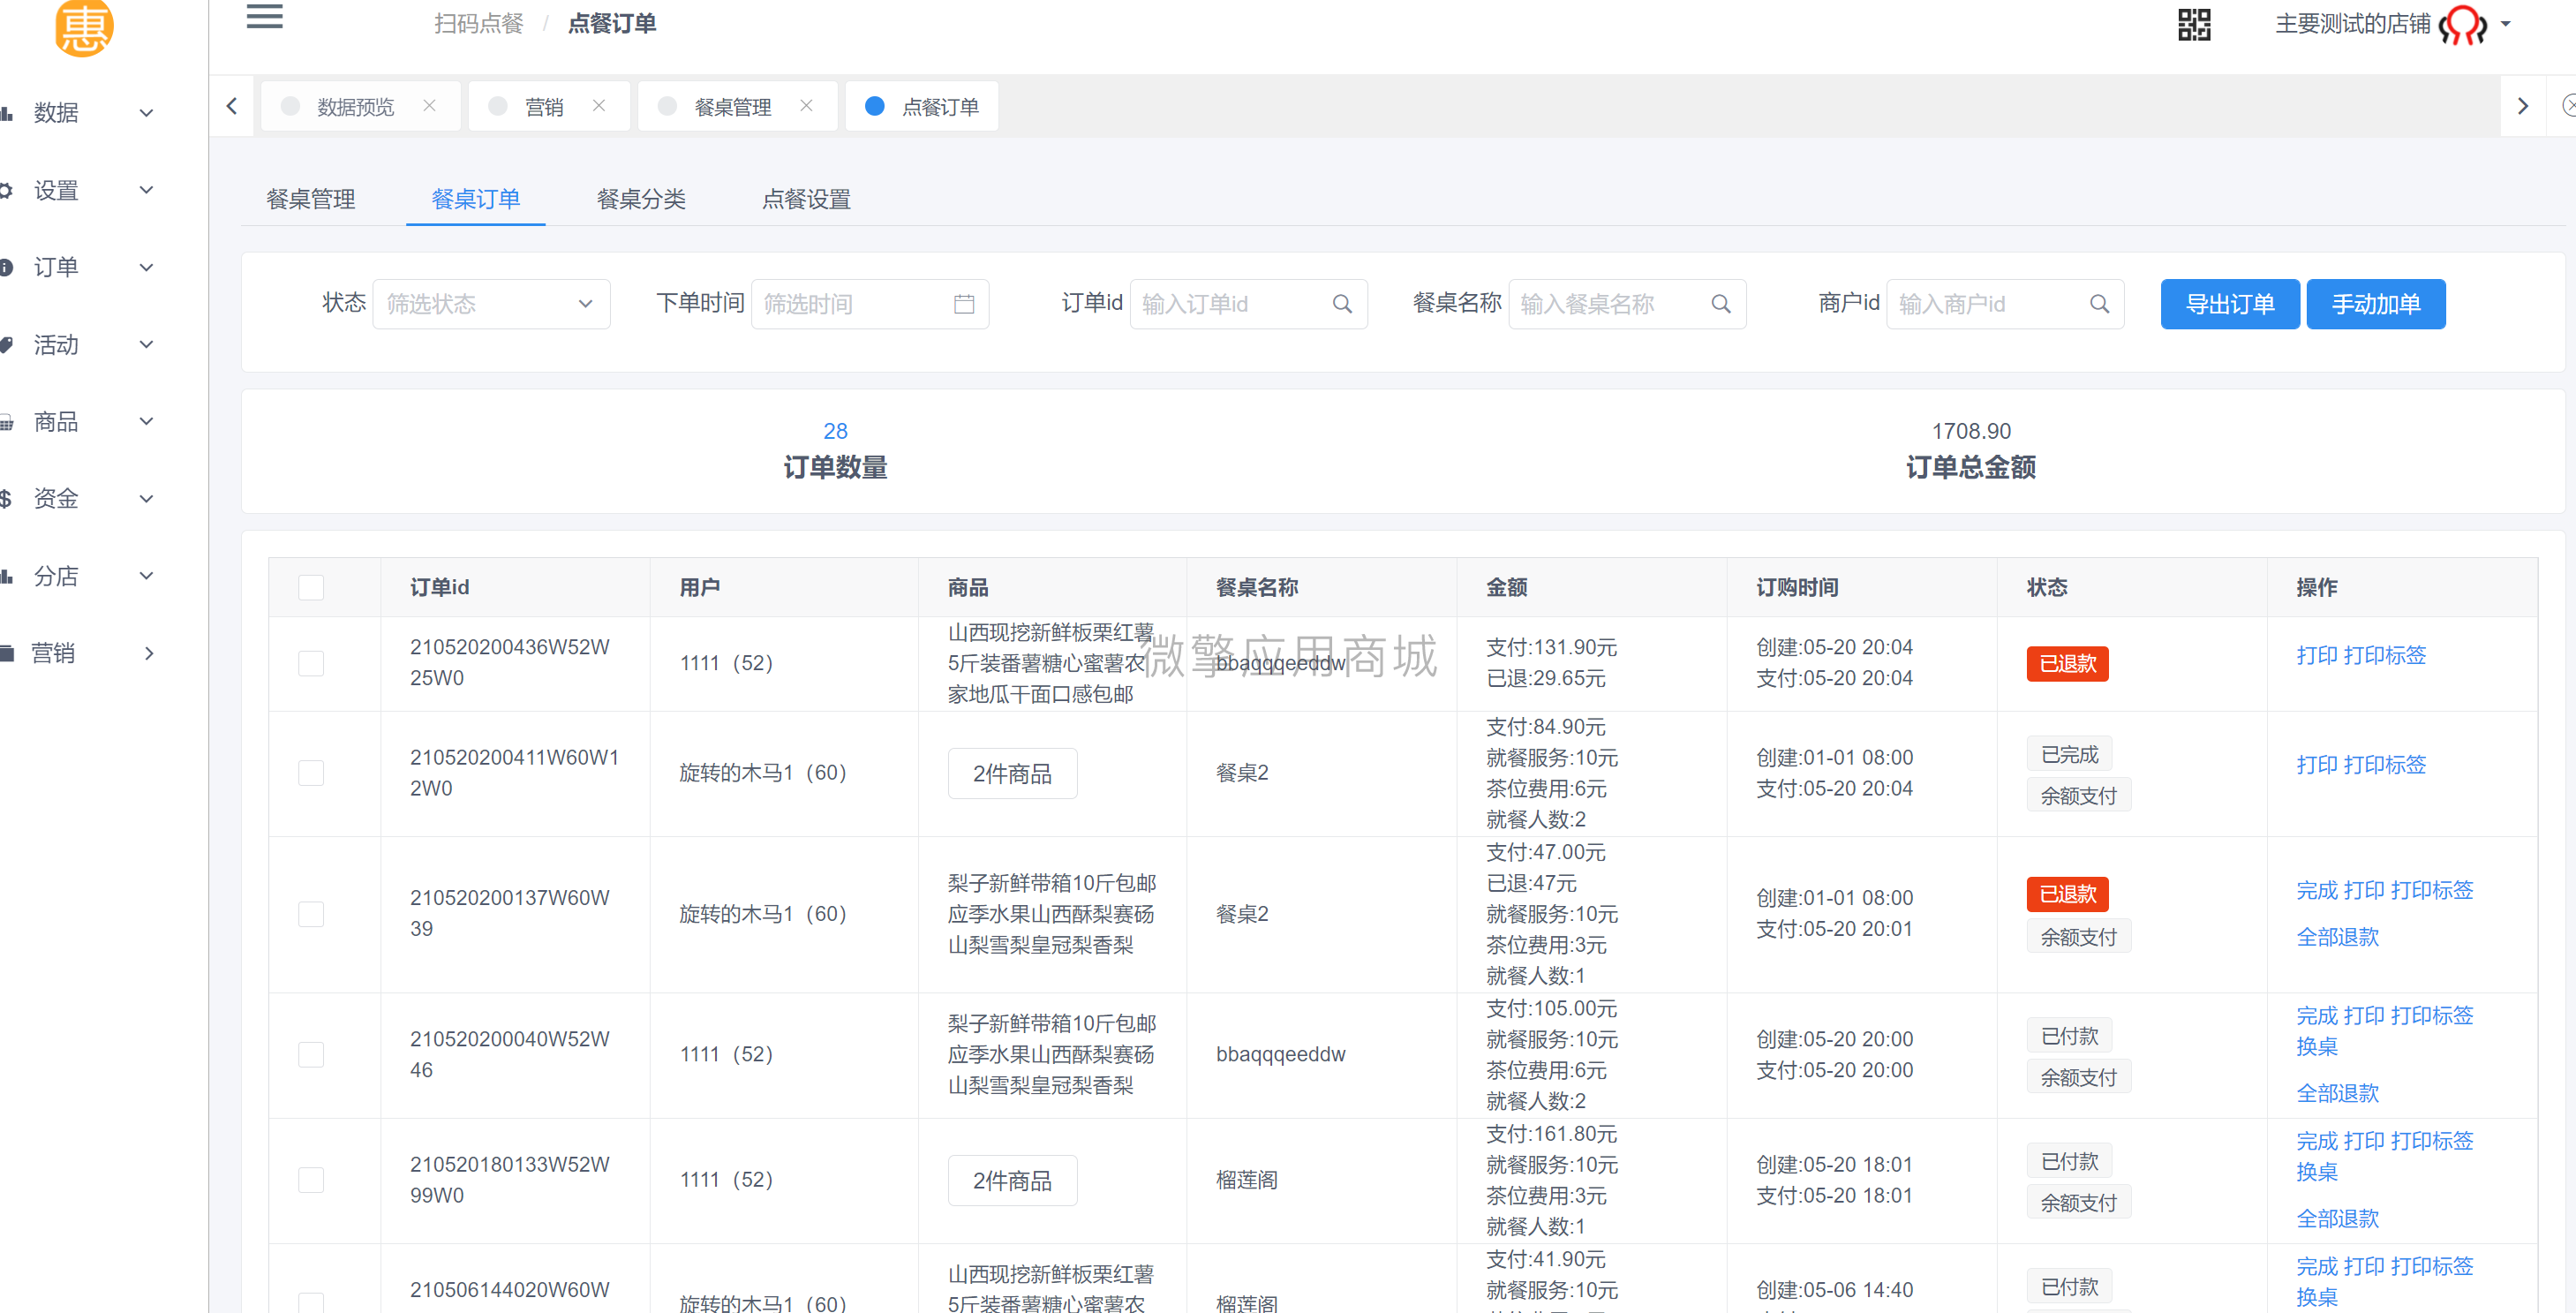Enable the select all orders checkbox
The height and width of the screenshot is (1313, 2576).
tap(312, 586)
